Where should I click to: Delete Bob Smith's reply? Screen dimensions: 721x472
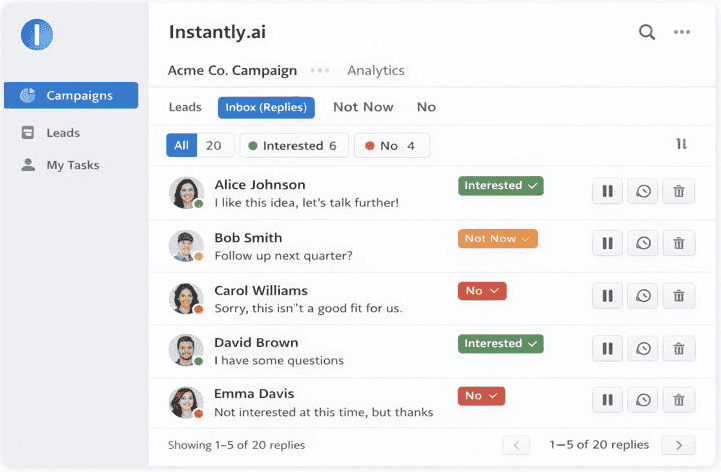(679, 243)
